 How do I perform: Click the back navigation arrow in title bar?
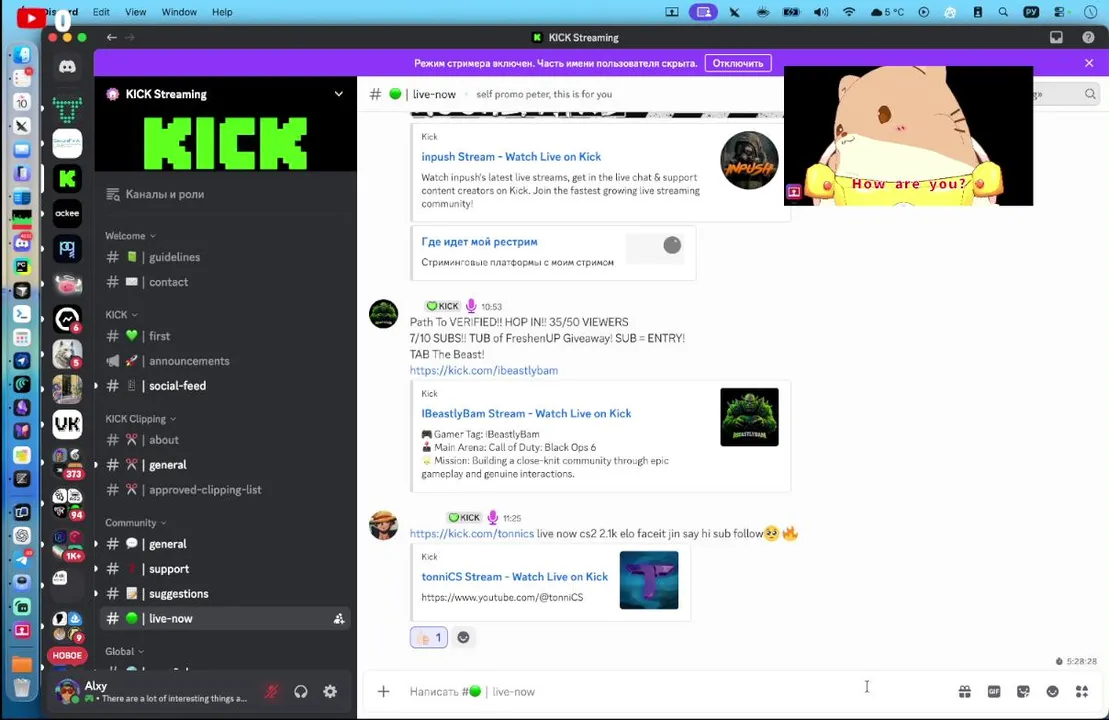tap(112, 37)
